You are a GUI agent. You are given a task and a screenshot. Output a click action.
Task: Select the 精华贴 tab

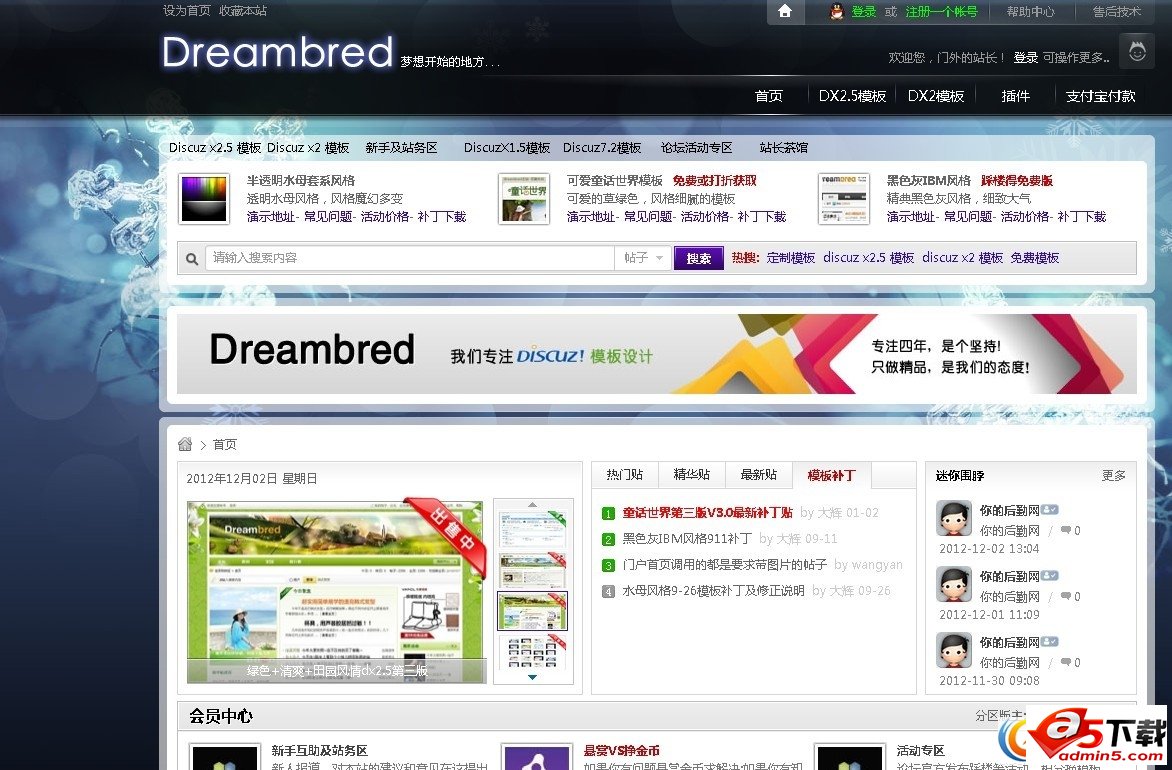(x=692, y=475)
